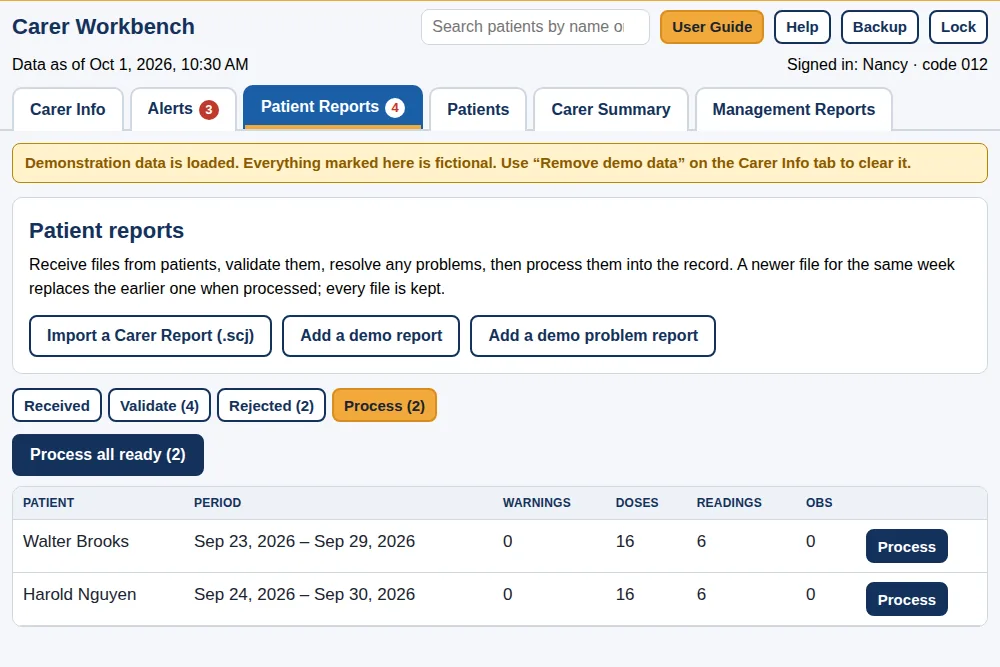Click Process all ready (2)
1000x667 pixels.
coord(108,455)
